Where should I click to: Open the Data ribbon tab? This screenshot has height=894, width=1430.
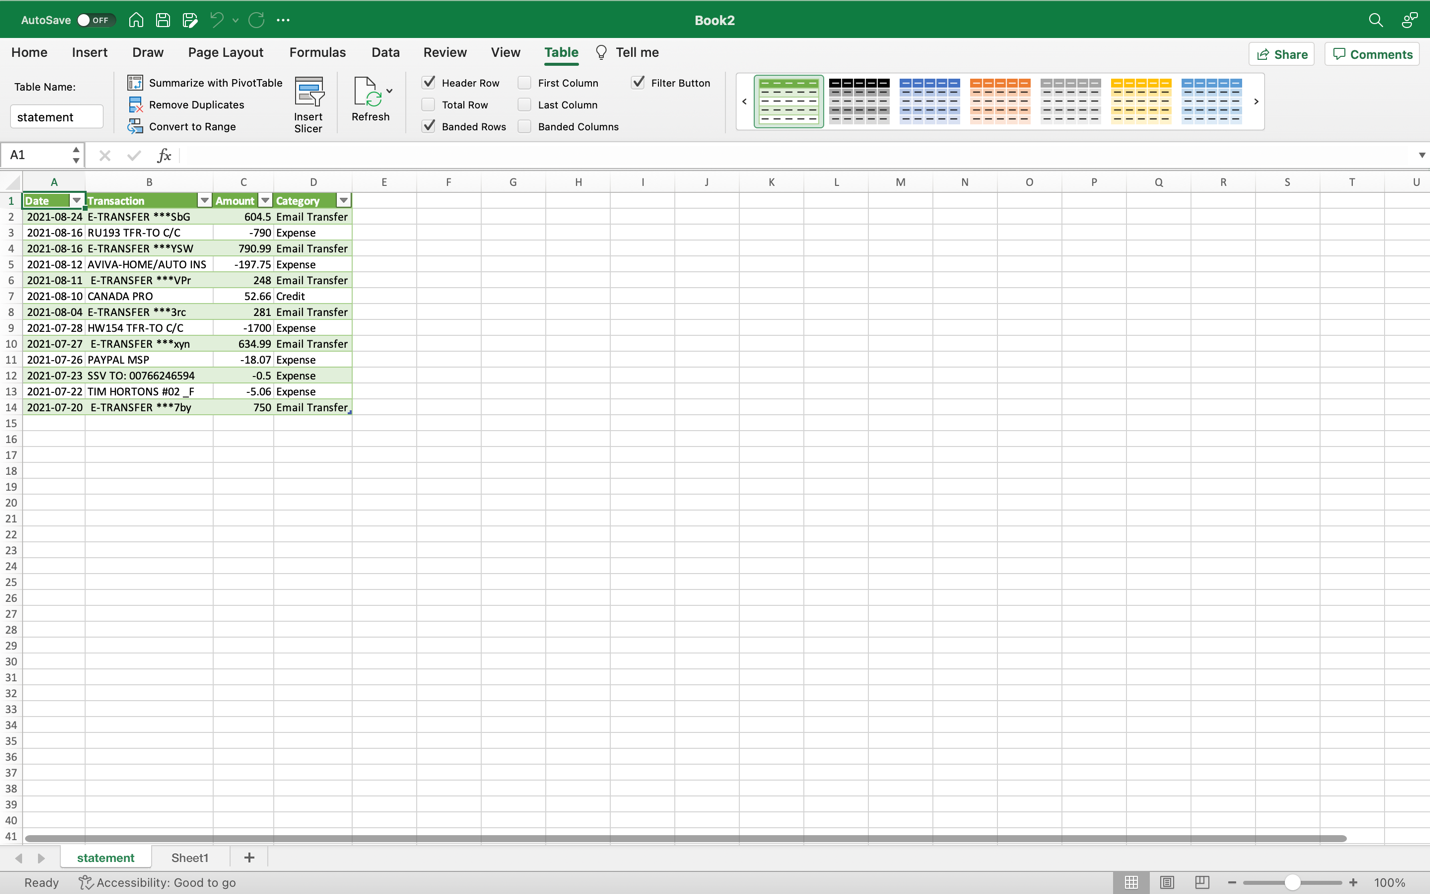pos(385,53)
